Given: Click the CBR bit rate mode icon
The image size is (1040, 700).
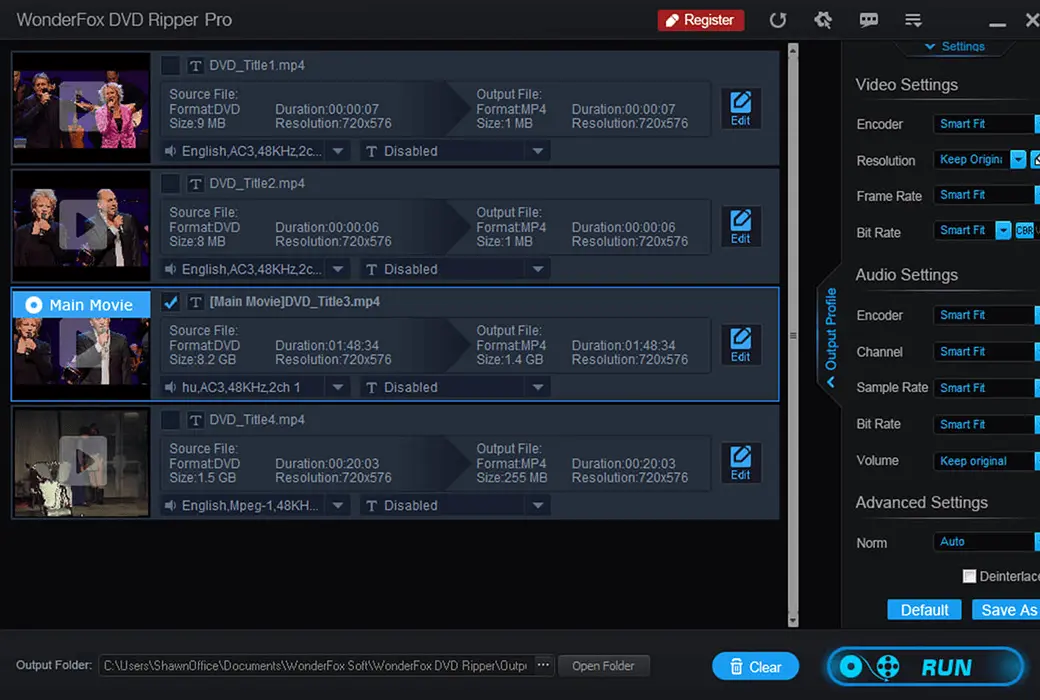Looking at the screenshot, I should tap(1024, 230).
